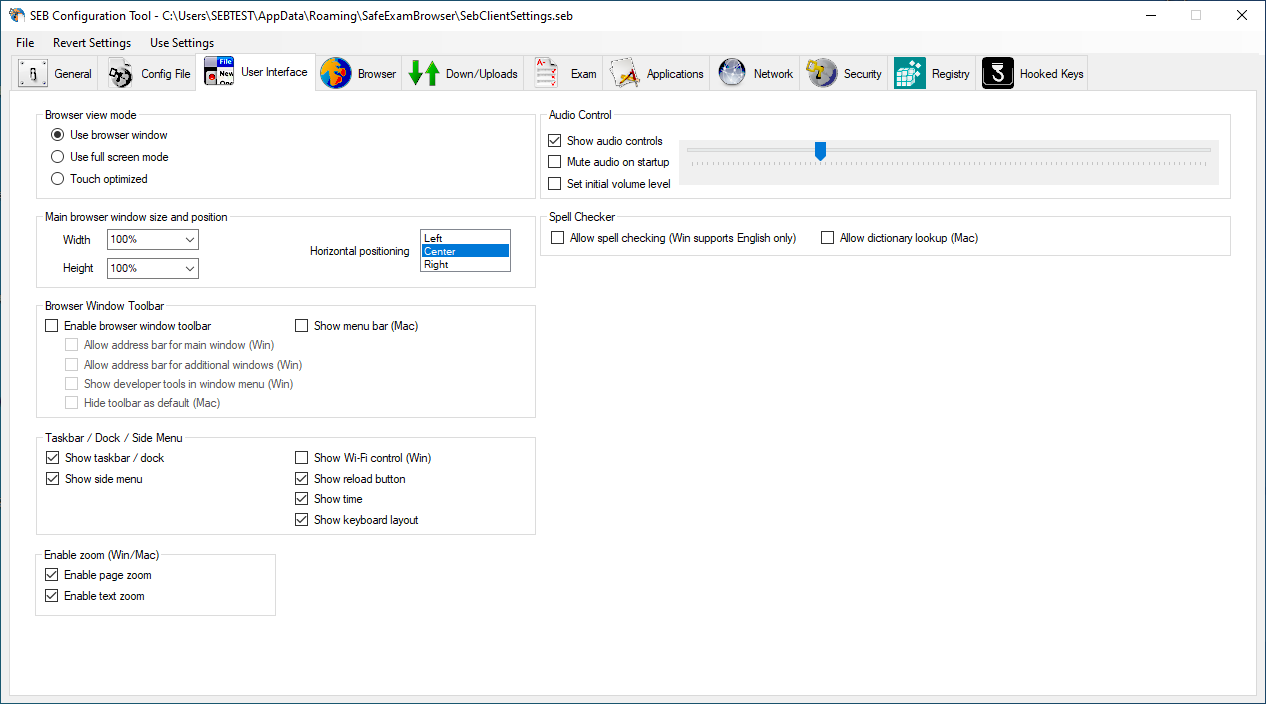1266x704 pixels.
Task: Click the Security tab icon
Action: 822,73
